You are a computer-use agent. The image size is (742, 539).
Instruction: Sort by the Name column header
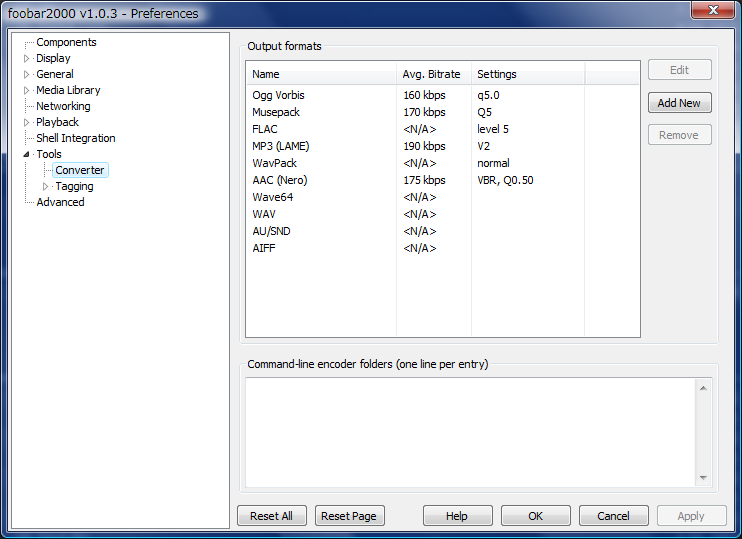(321, 74)
